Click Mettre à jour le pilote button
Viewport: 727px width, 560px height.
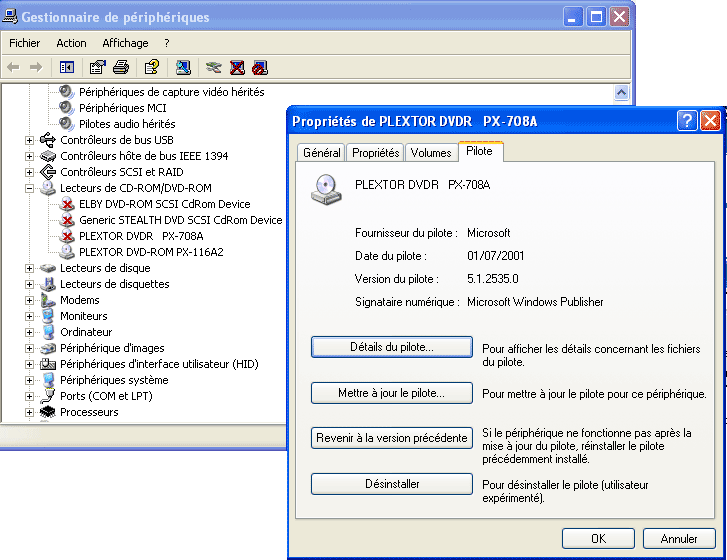(392, 393)
